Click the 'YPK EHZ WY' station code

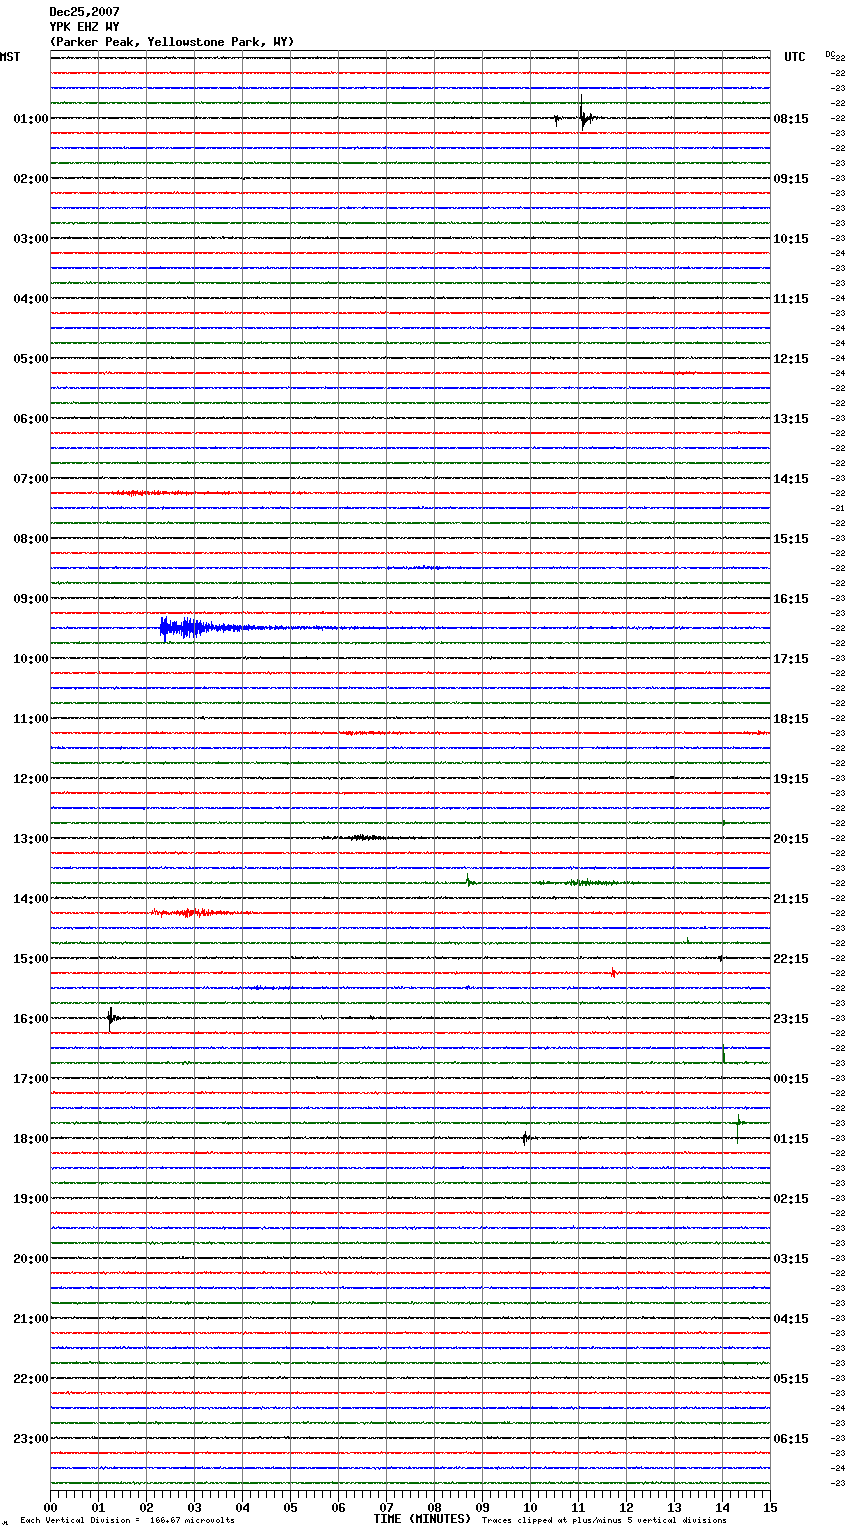coord(85,27)
